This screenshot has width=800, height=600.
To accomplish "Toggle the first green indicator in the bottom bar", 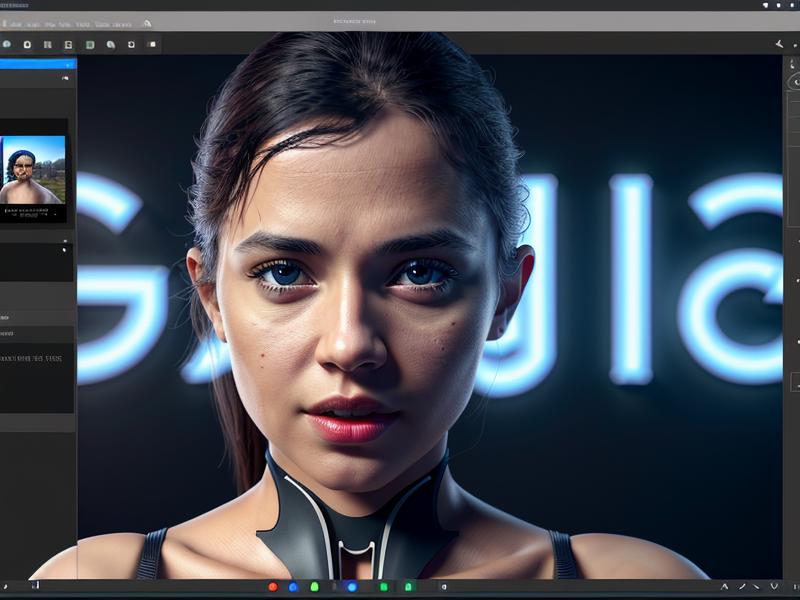I will (314, 586).
